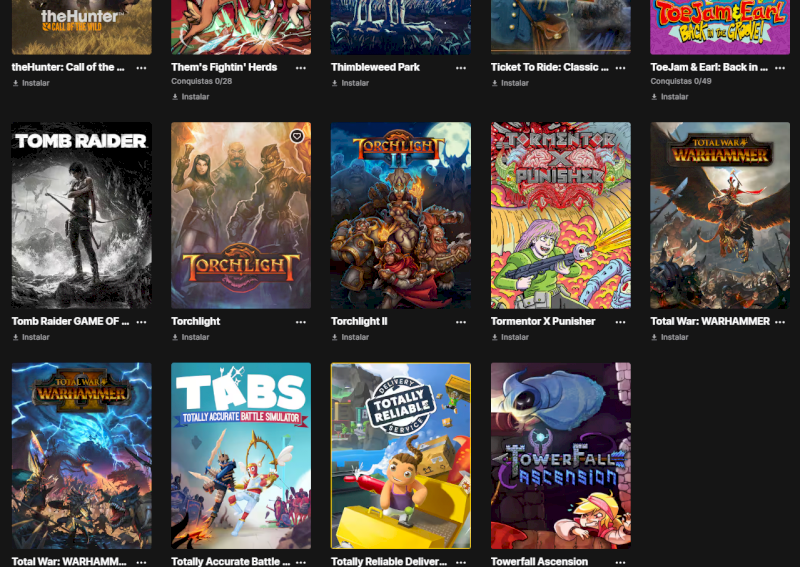Open the three-dot menu for Torchlight

click(301, 322)
